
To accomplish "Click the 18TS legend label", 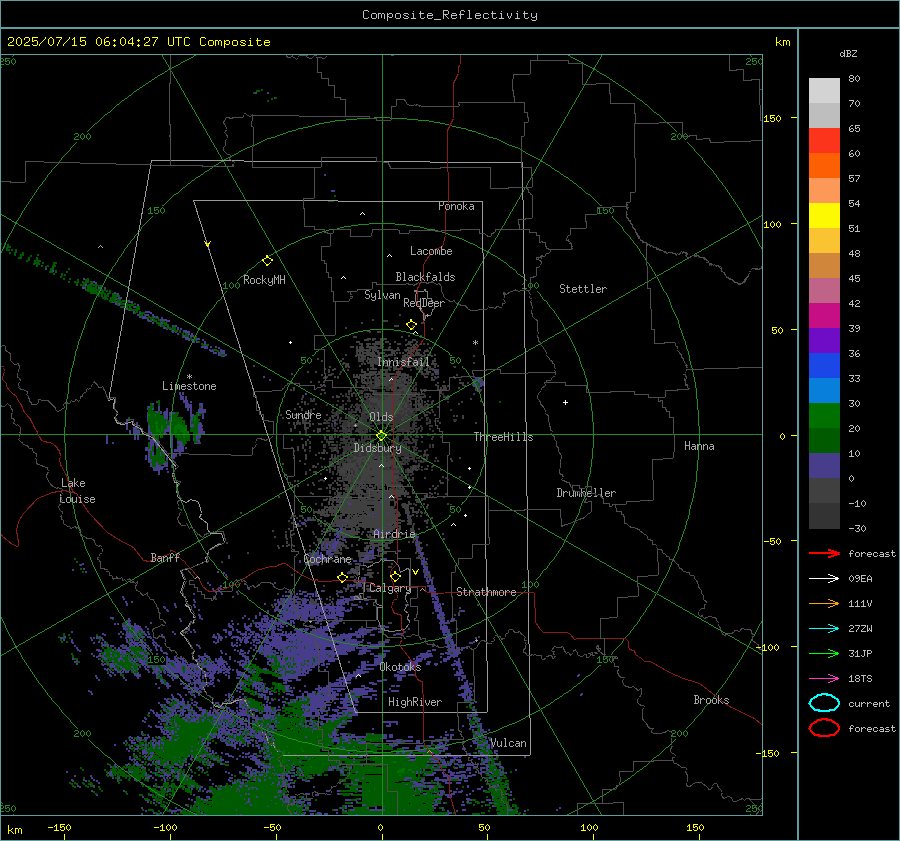I will pyautogui.click(x=860, y=679).
